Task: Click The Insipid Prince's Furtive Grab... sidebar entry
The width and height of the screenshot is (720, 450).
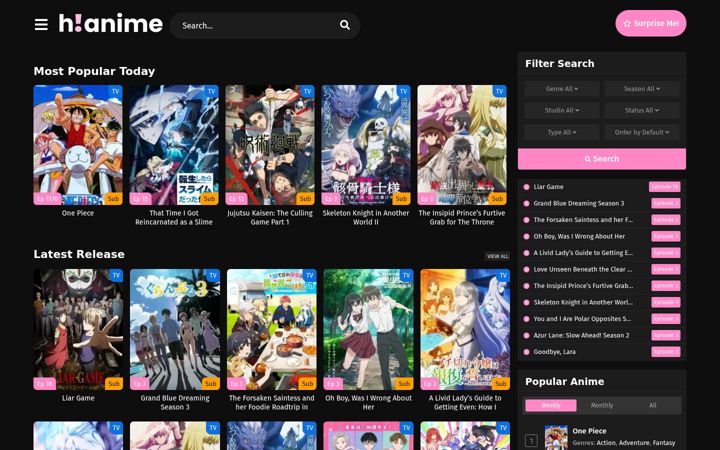Action: pos(583,286)
